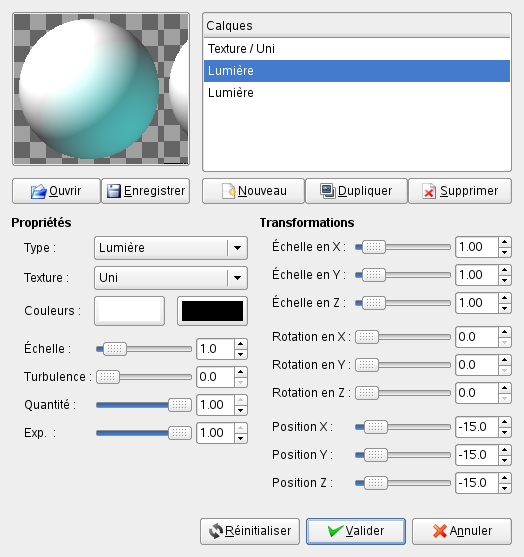Increase Rotation en X with up arrow
This screenshot has height=557, width=524.
click(505, 332)
